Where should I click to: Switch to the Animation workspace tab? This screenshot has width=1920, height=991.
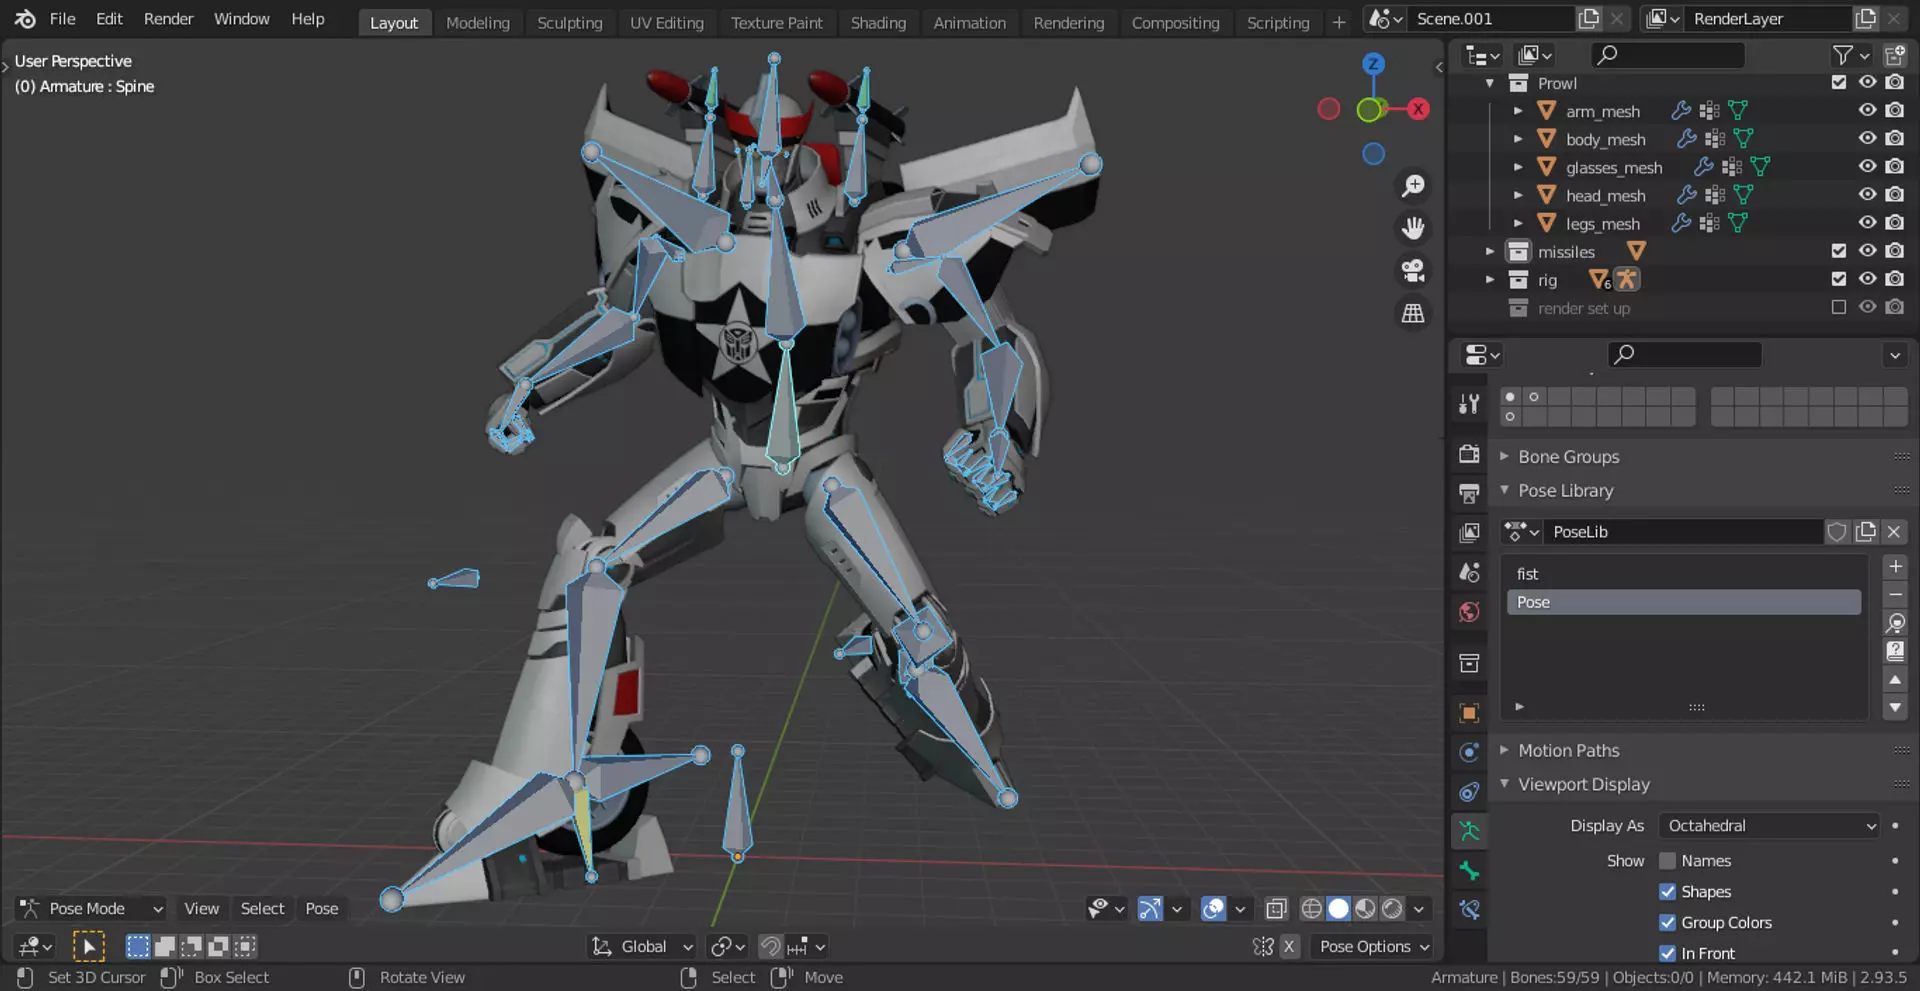tap(969, 22)
